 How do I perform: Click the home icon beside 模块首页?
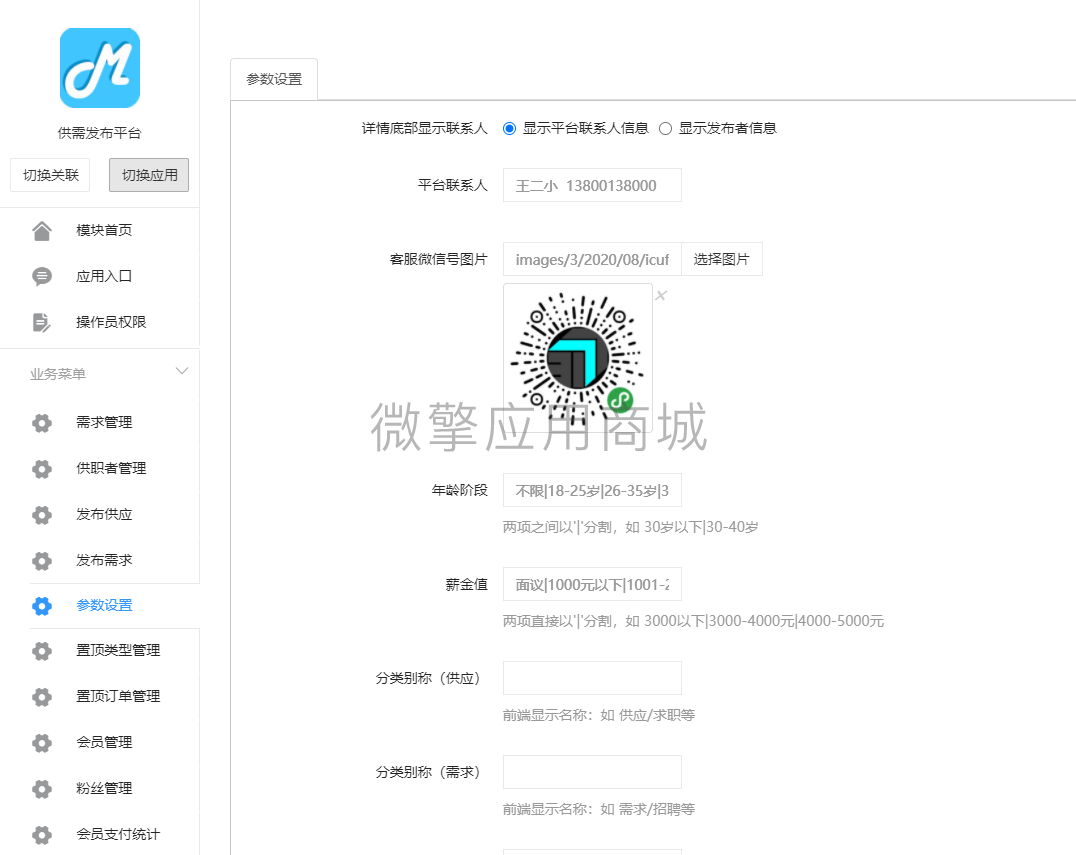(x=42, y=231)
